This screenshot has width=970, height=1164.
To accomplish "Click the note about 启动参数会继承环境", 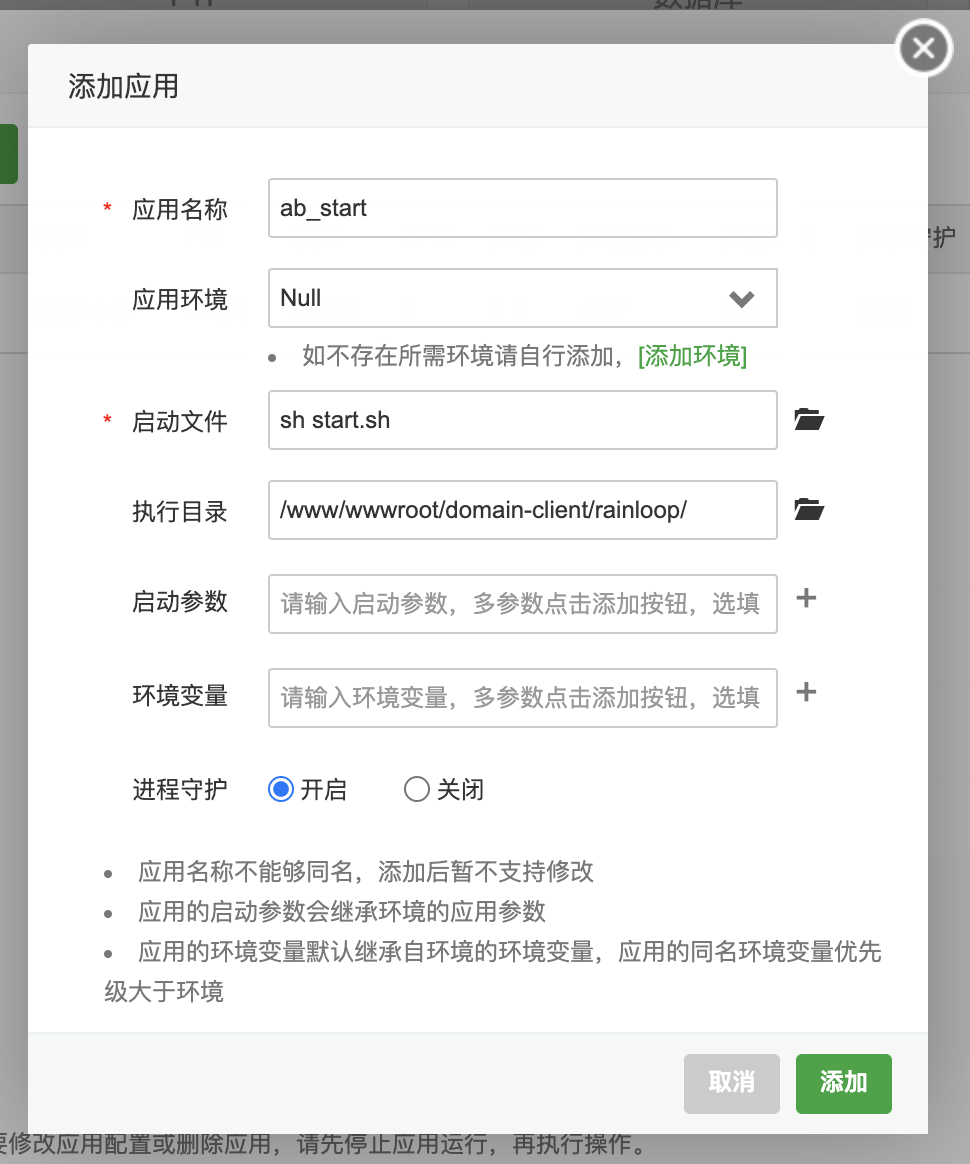I will (342, 912).
